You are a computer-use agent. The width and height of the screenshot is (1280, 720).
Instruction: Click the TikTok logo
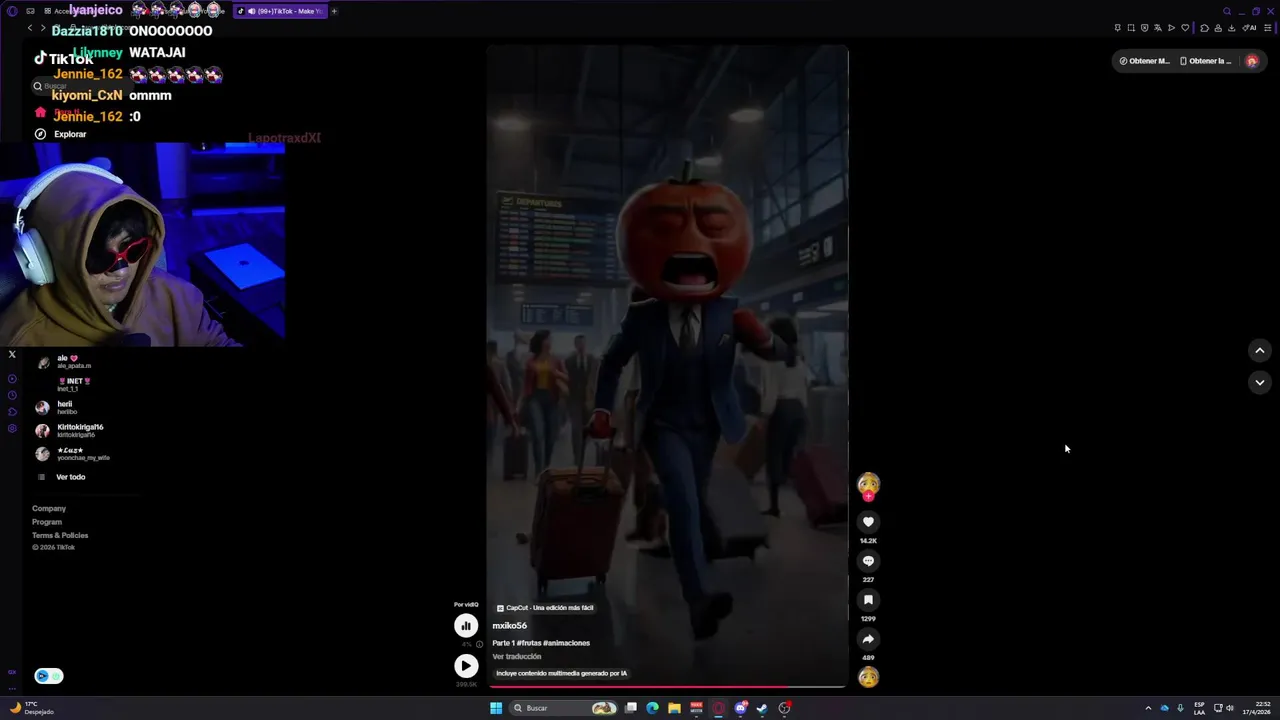[x=63, y=59]
